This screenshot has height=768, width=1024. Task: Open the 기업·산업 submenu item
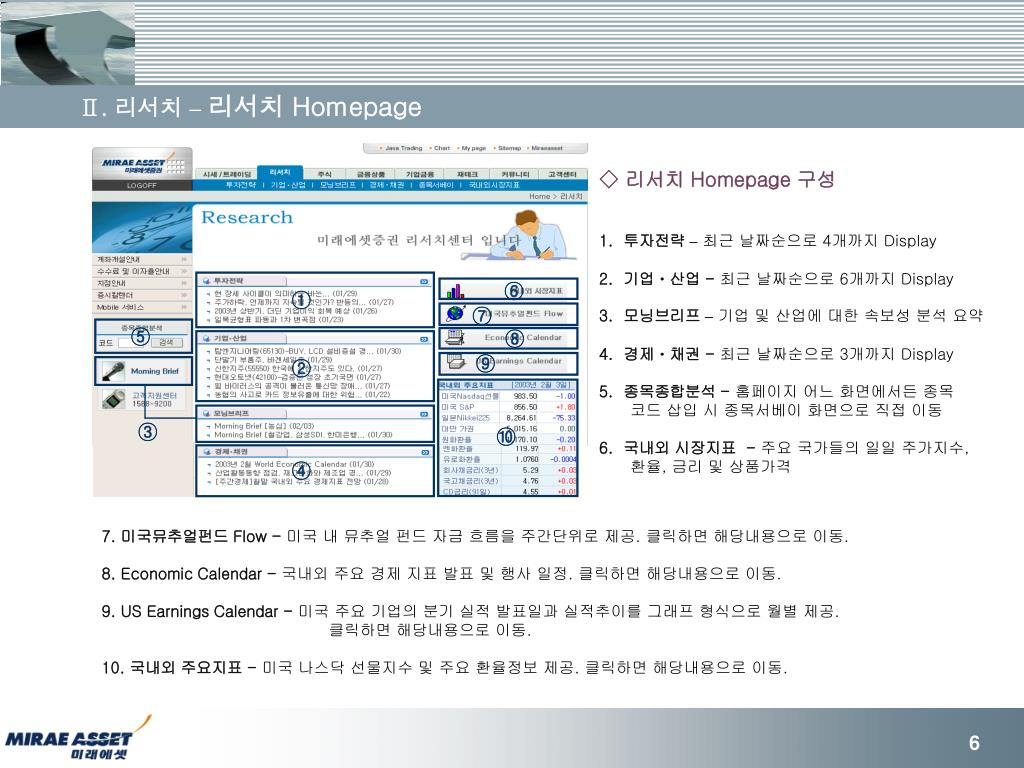288,185
